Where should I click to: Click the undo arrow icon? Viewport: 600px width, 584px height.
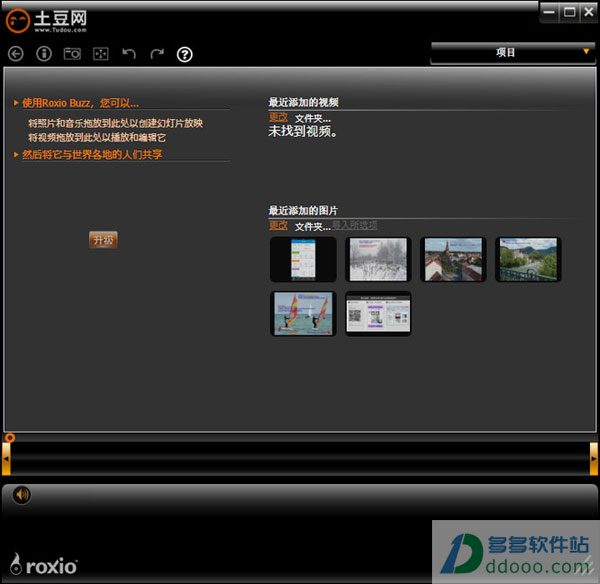[x=129, y=54]
